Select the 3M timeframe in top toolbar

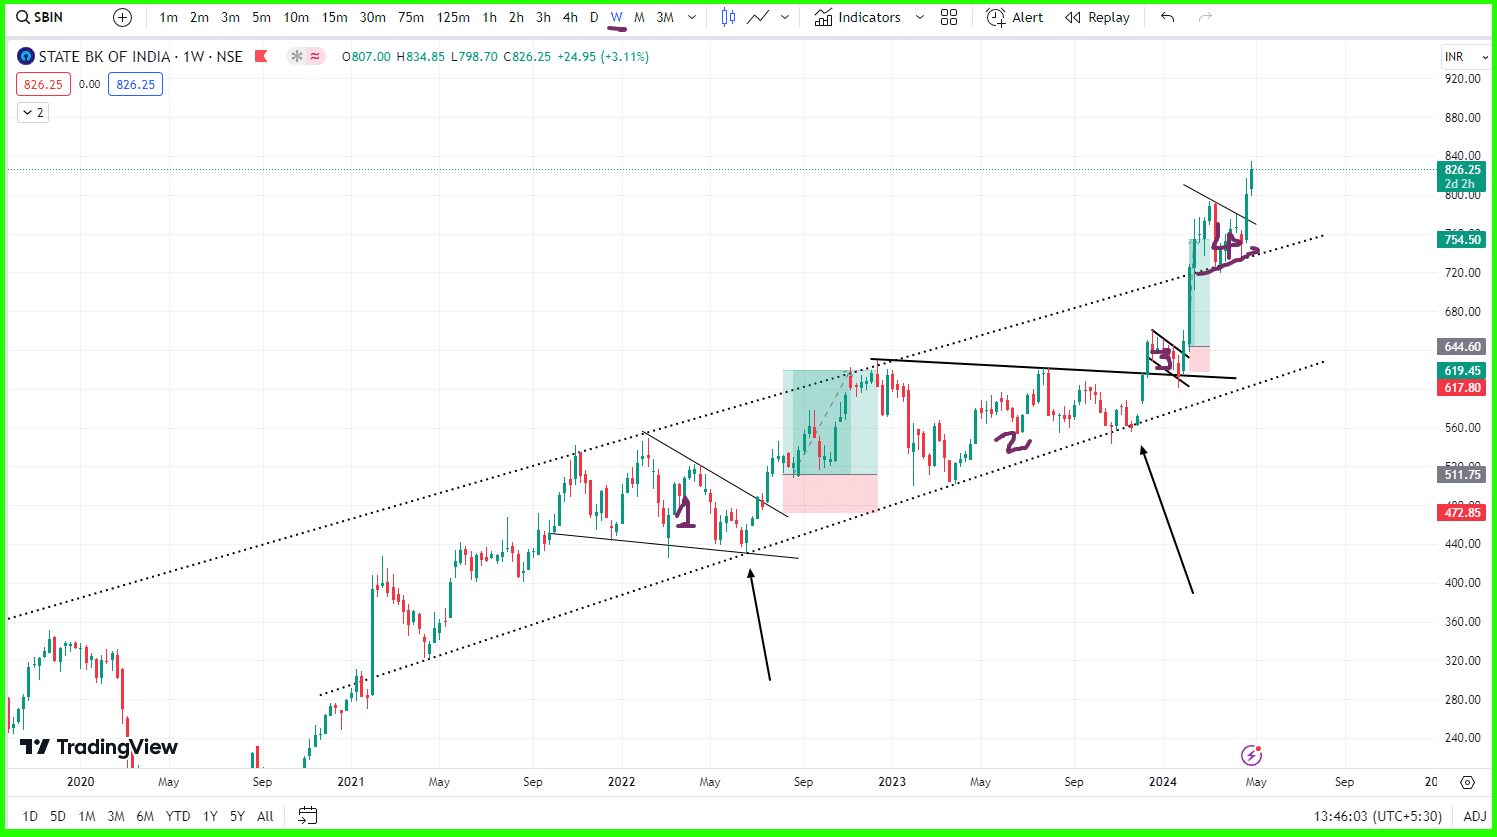[665, 17]
